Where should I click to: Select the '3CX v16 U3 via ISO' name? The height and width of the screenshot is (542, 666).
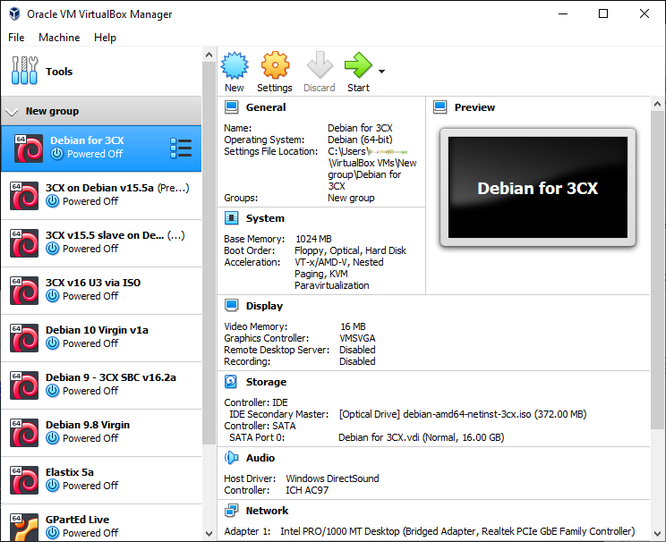point(93,282)
